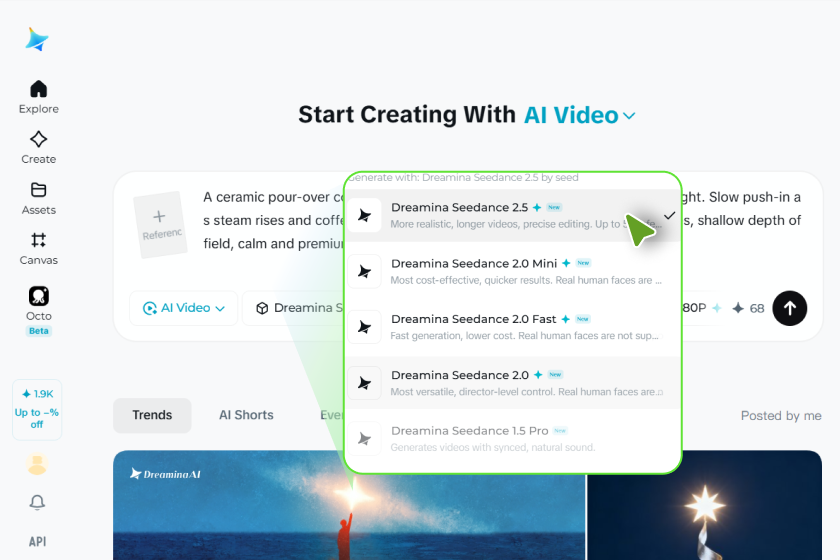The height and width of the screenshot is (560, 840).
Task: Click the New badge beside Seedance 2.5
Action: (x=554, y=207)
